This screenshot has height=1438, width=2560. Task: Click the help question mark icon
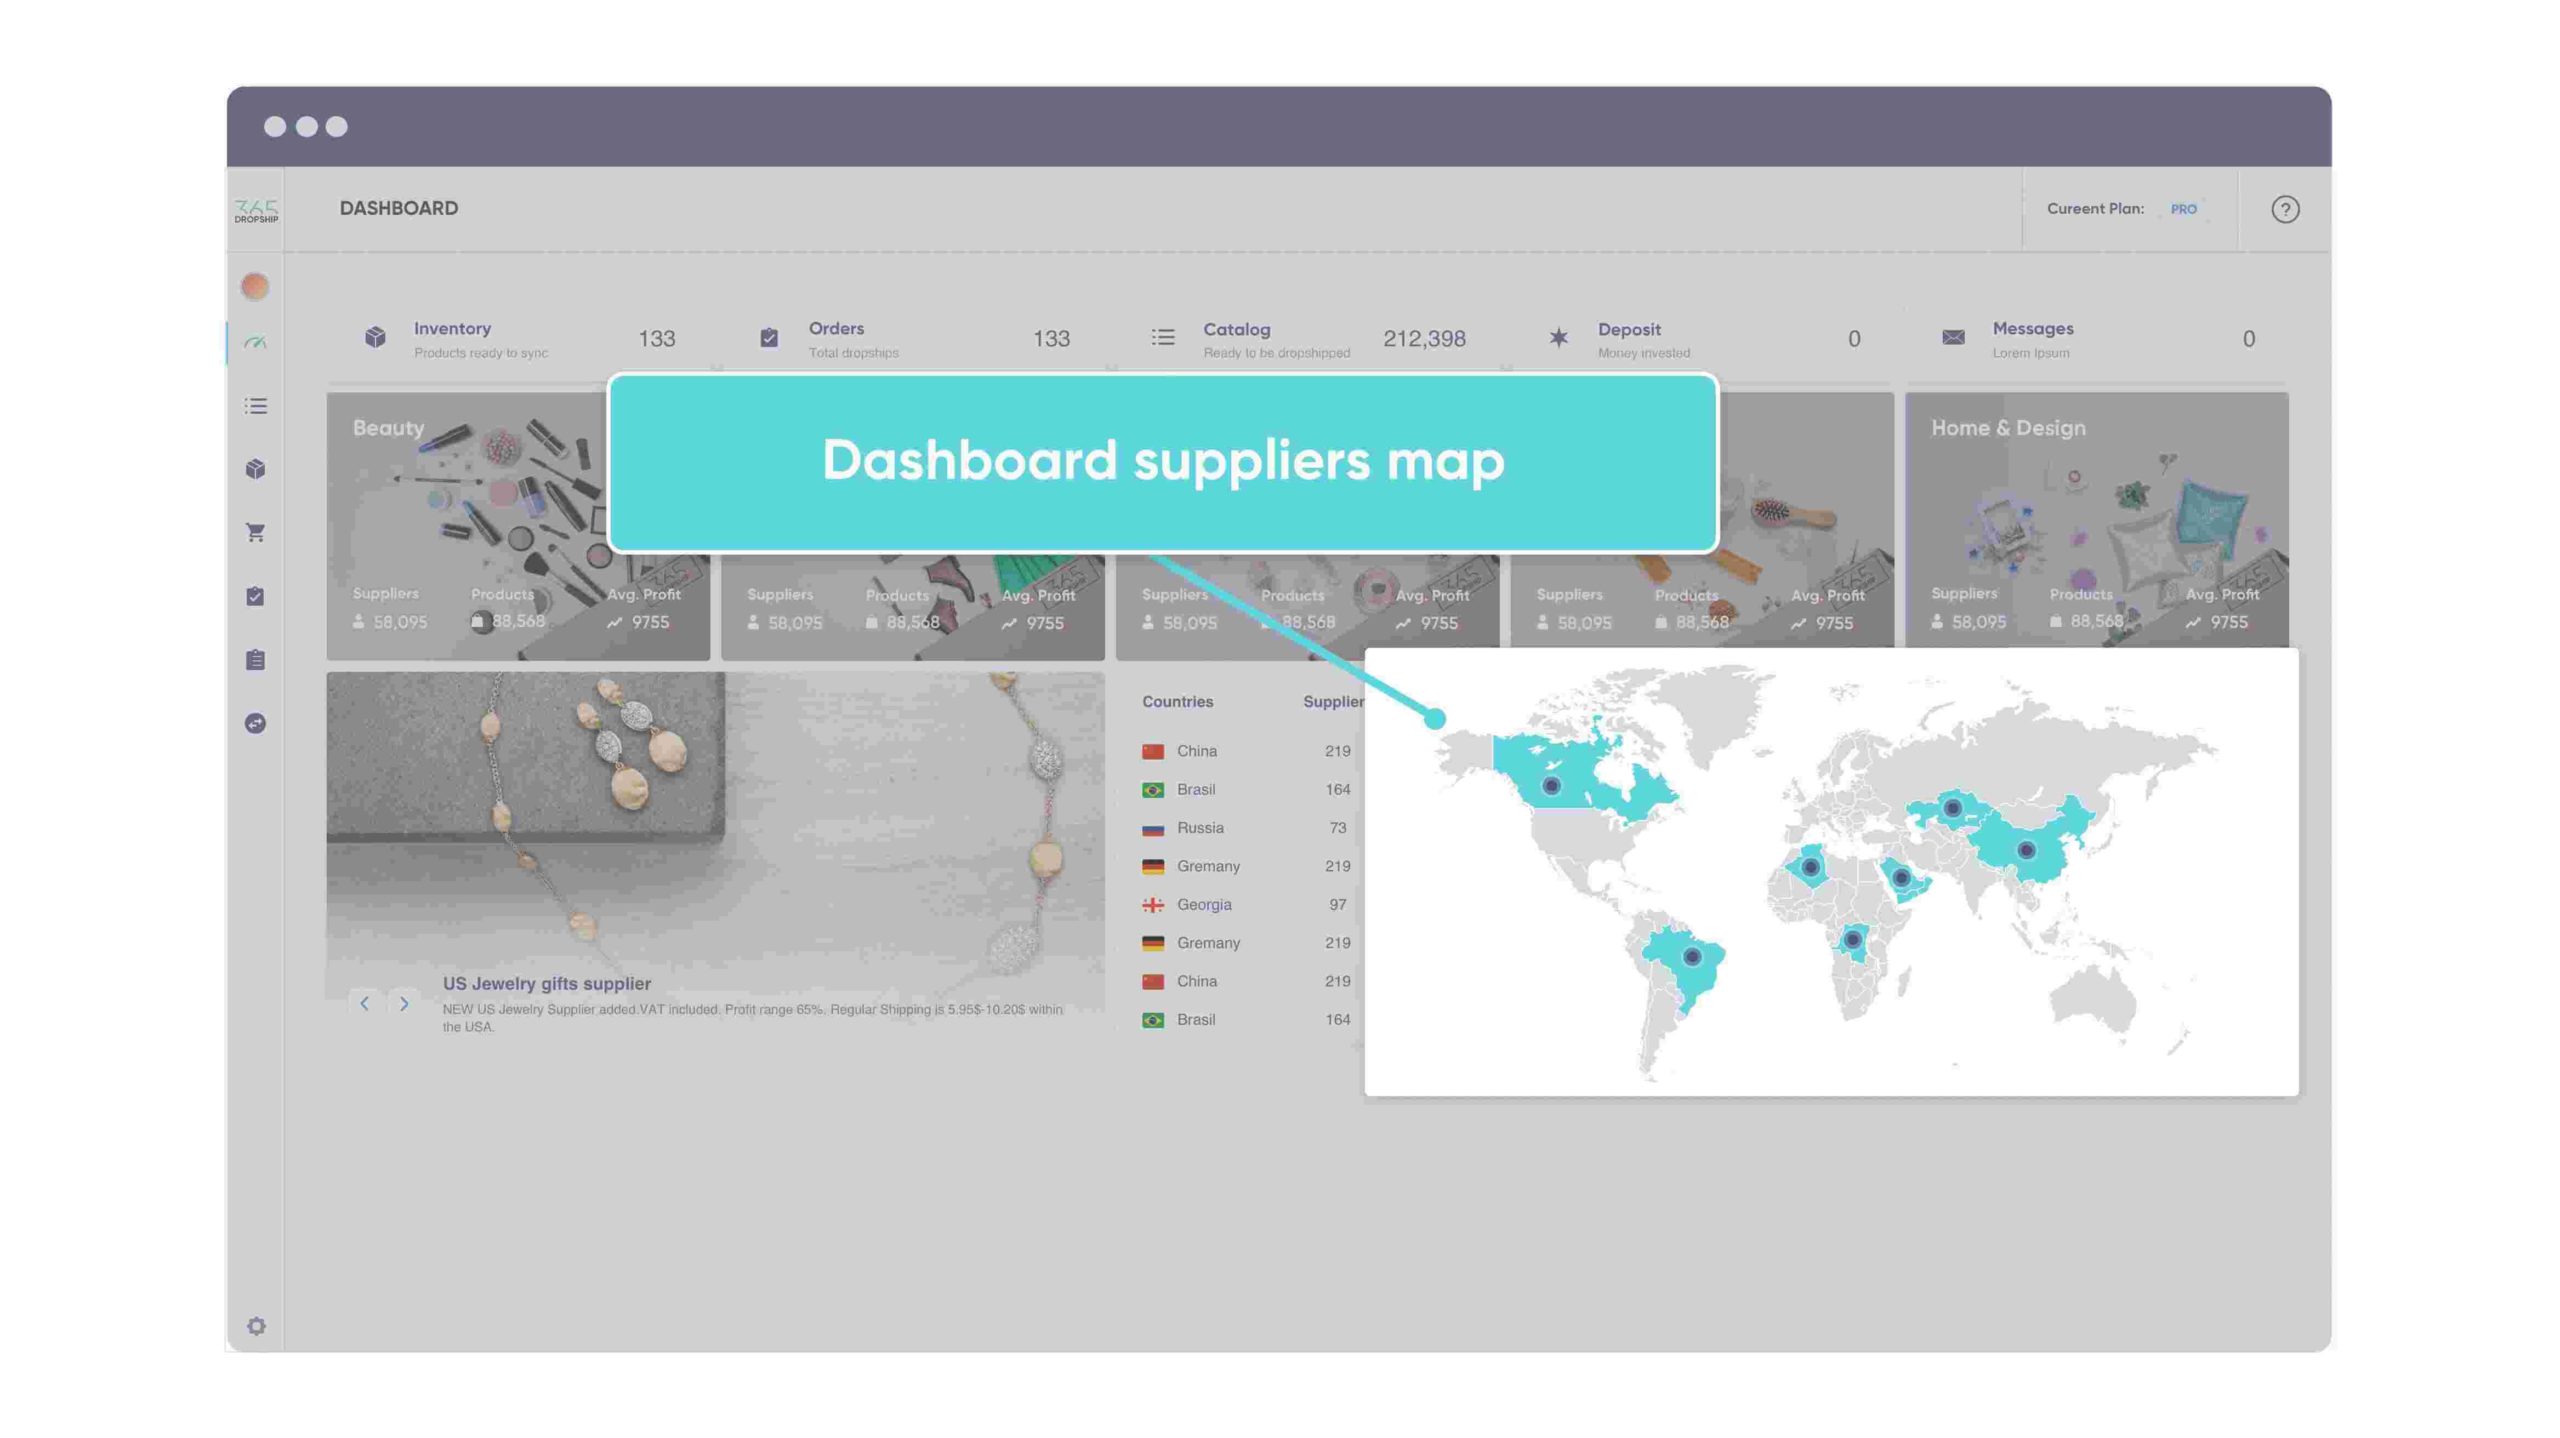click(x=2284, y=209)
